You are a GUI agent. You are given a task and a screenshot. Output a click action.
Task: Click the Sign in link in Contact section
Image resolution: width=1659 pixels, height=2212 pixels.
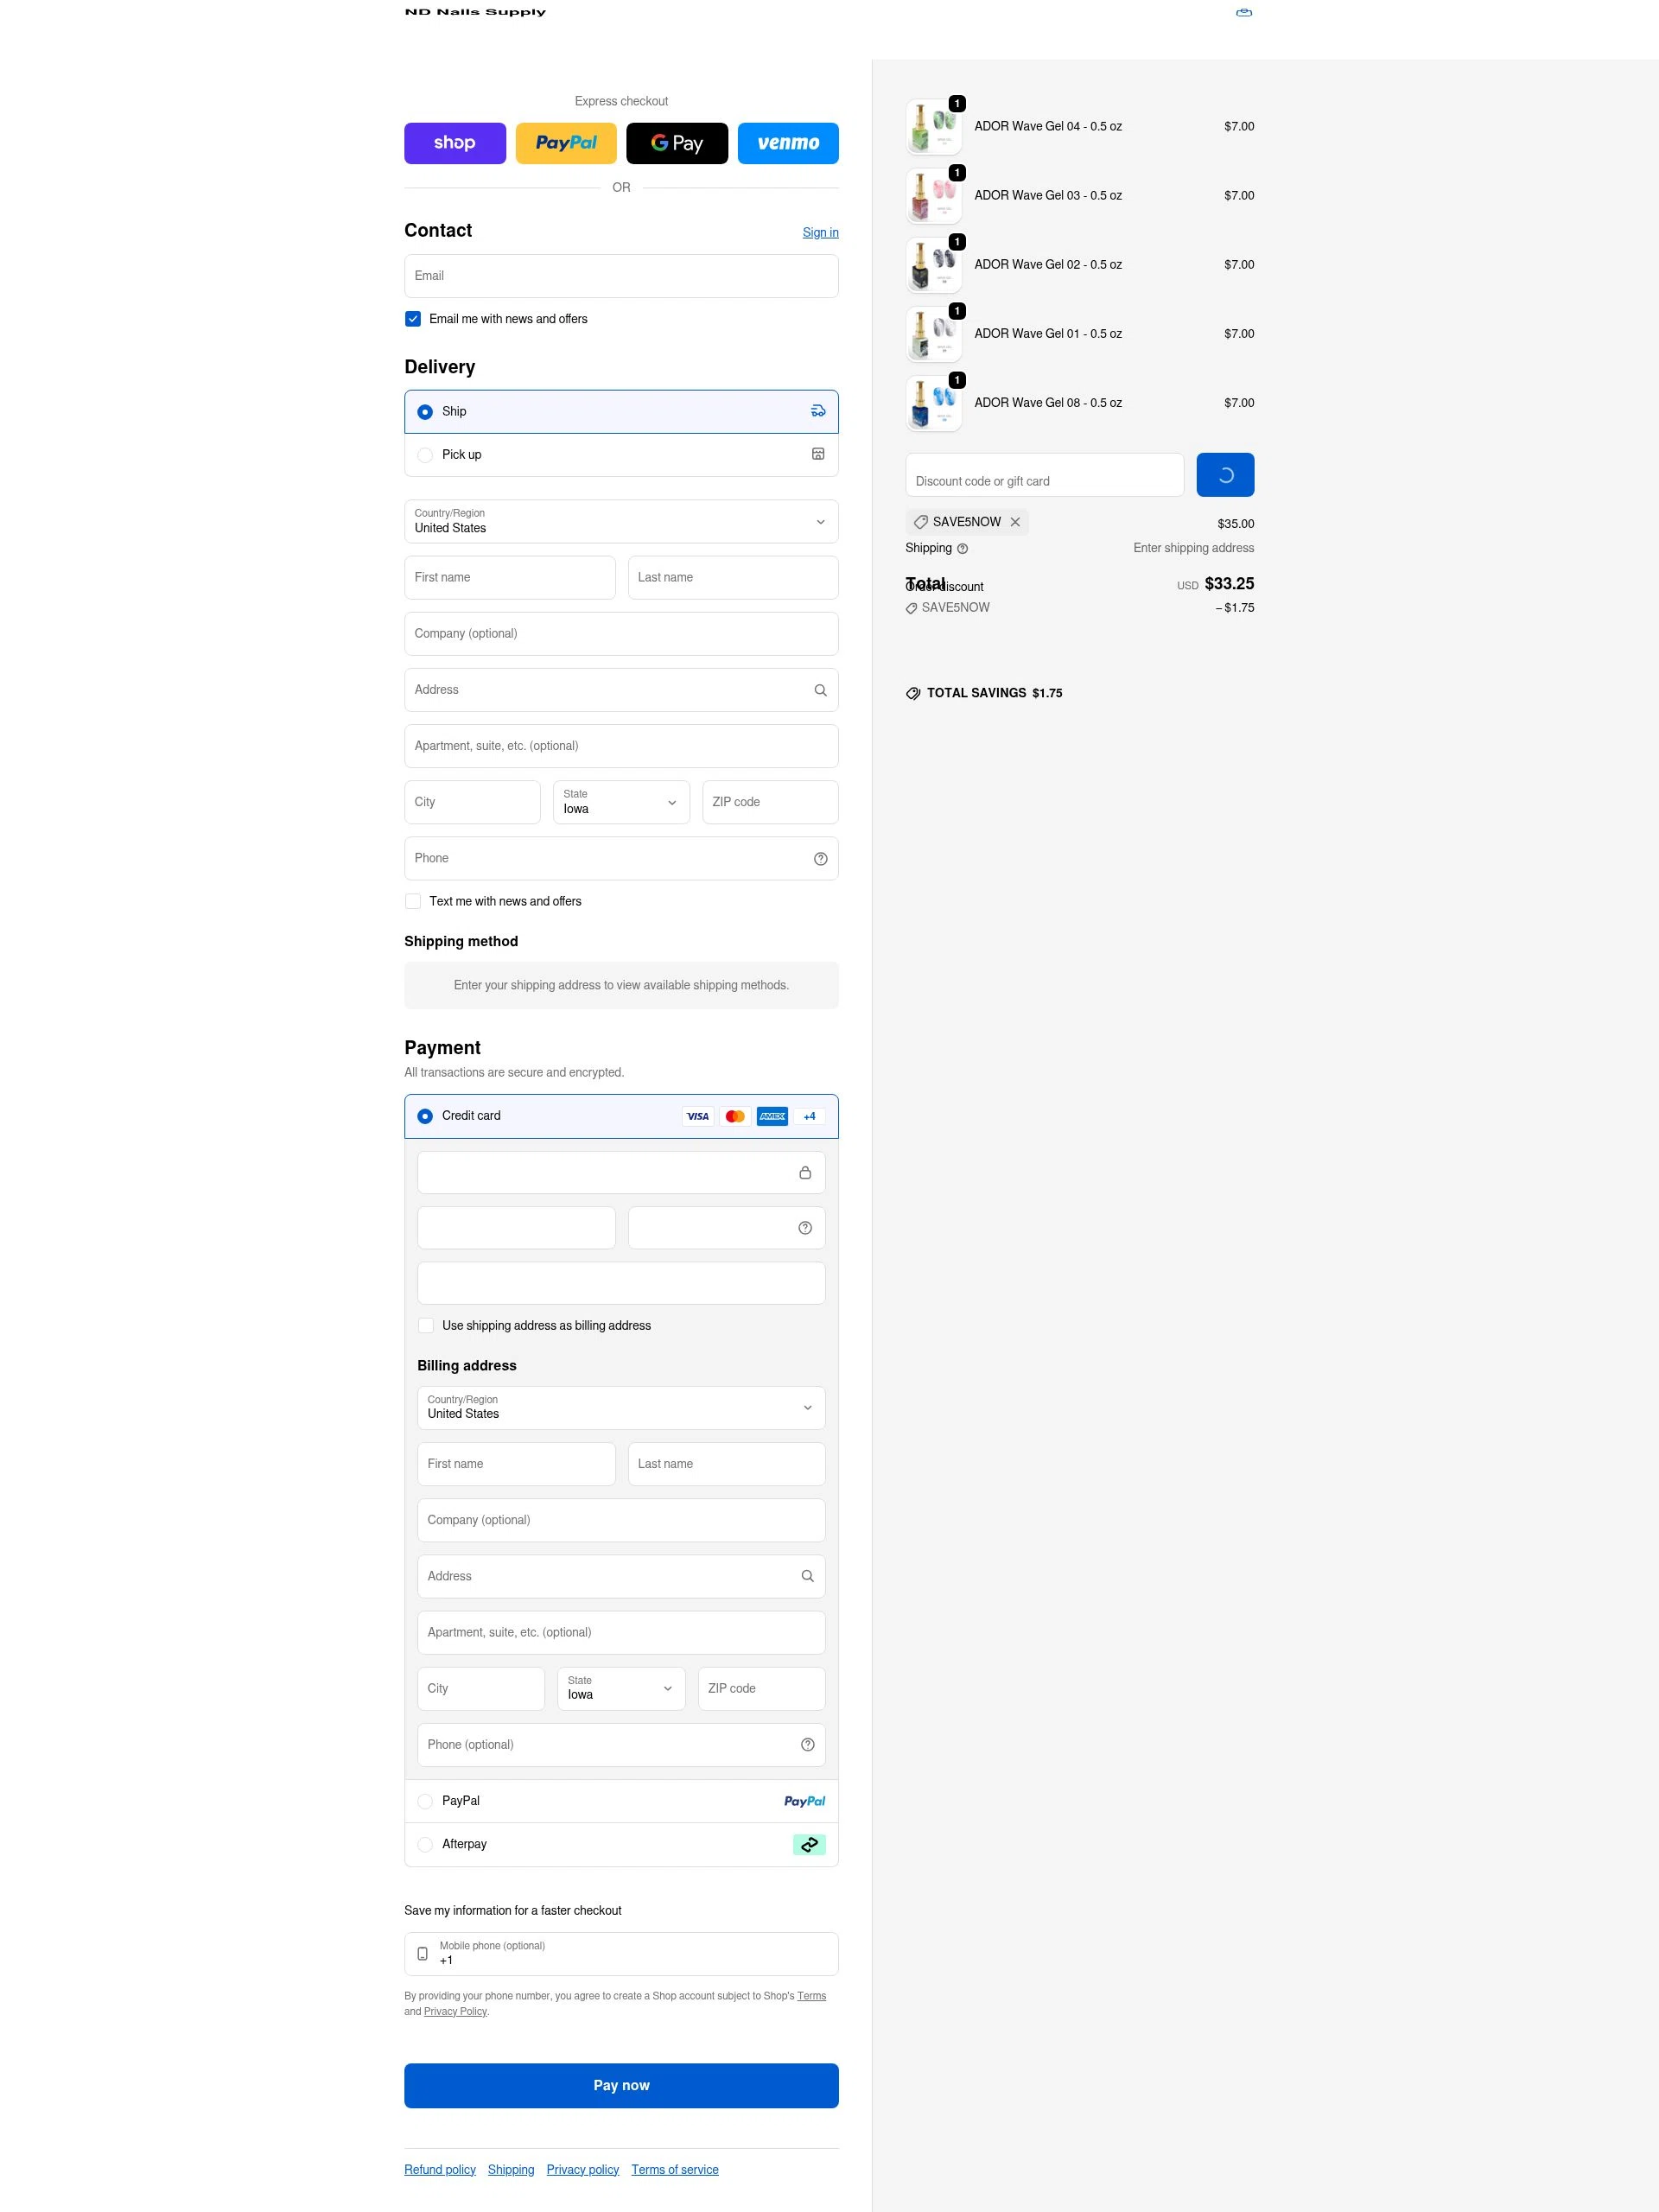click(820, 232)
